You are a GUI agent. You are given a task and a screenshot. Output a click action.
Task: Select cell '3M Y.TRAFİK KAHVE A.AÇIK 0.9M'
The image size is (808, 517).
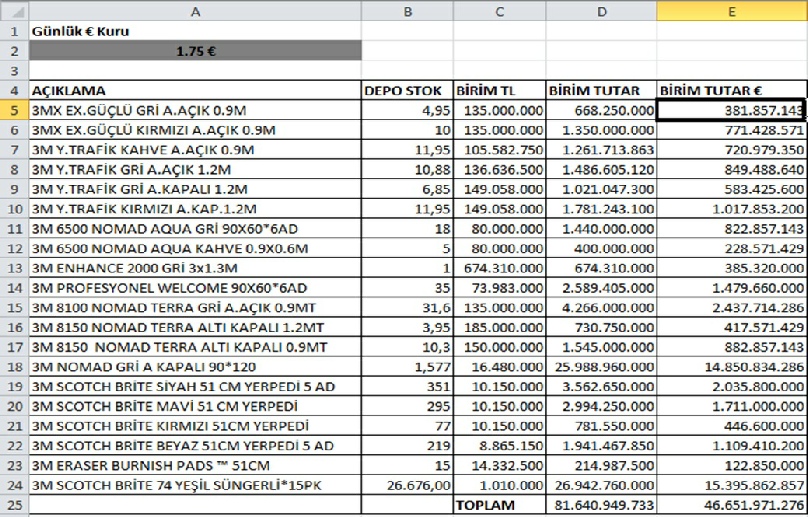coord(195,150)
